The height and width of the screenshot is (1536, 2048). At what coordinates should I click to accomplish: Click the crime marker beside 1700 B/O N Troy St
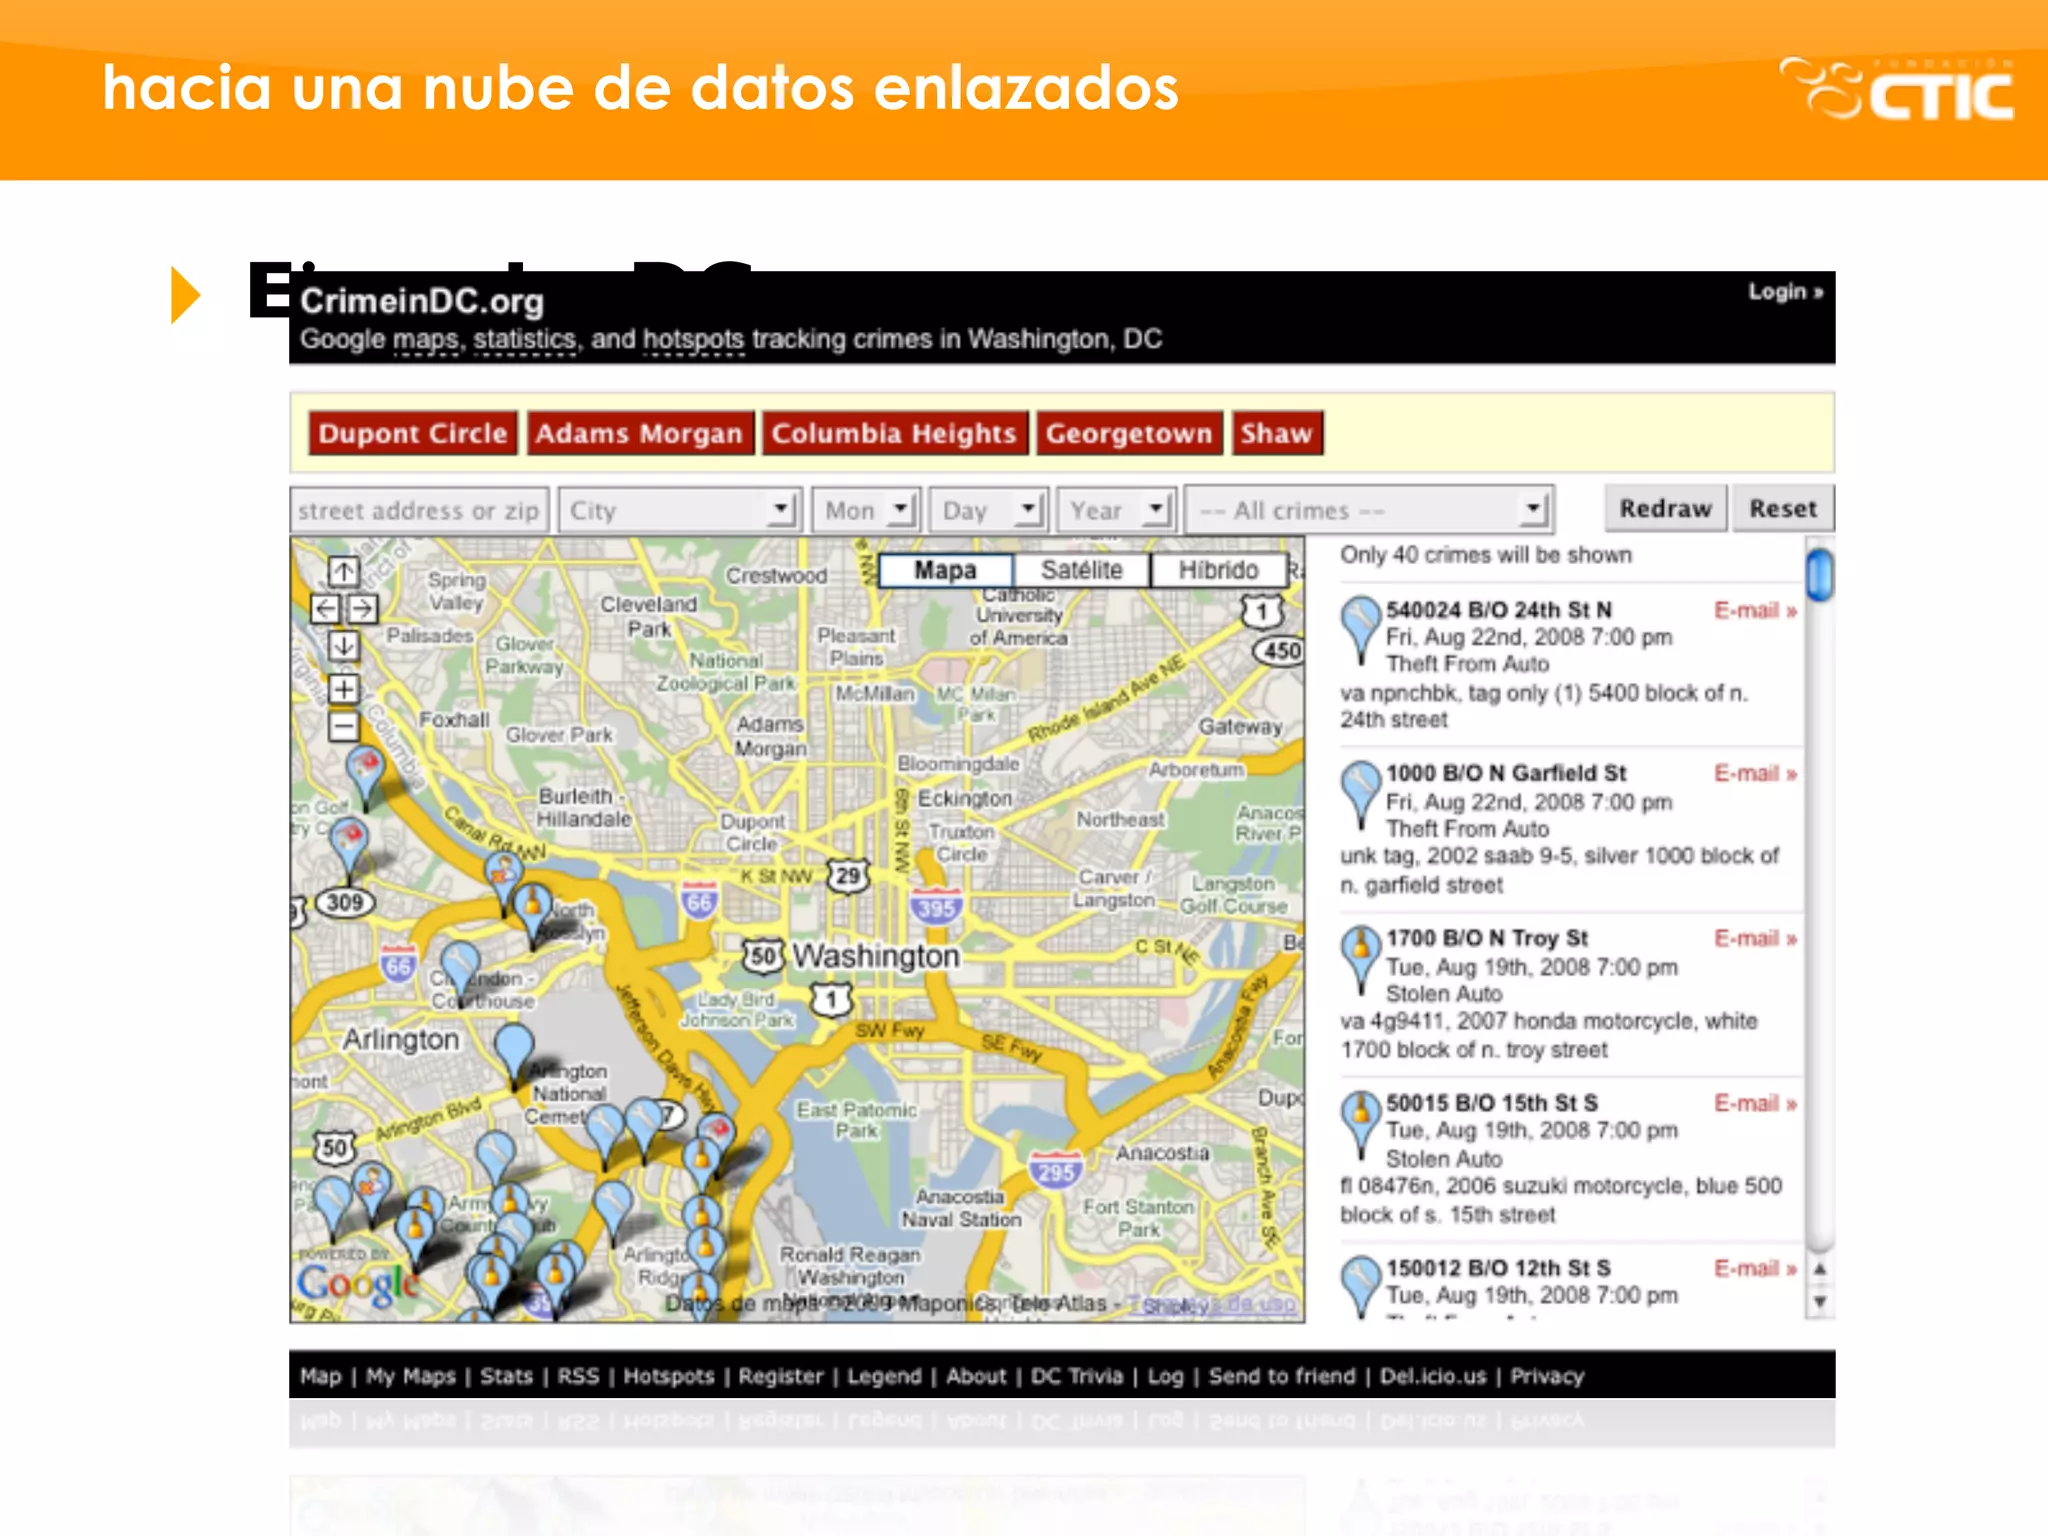point(1360,959)
